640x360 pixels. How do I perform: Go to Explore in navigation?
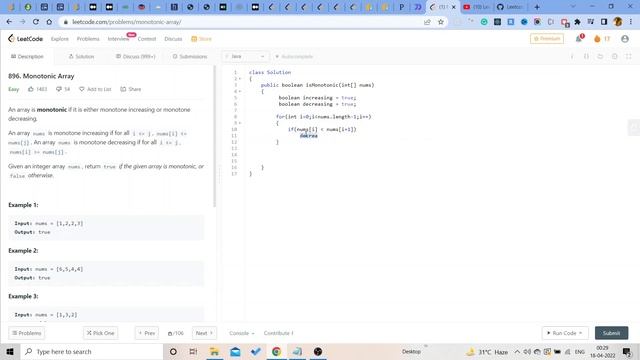(x=60, y=39)
